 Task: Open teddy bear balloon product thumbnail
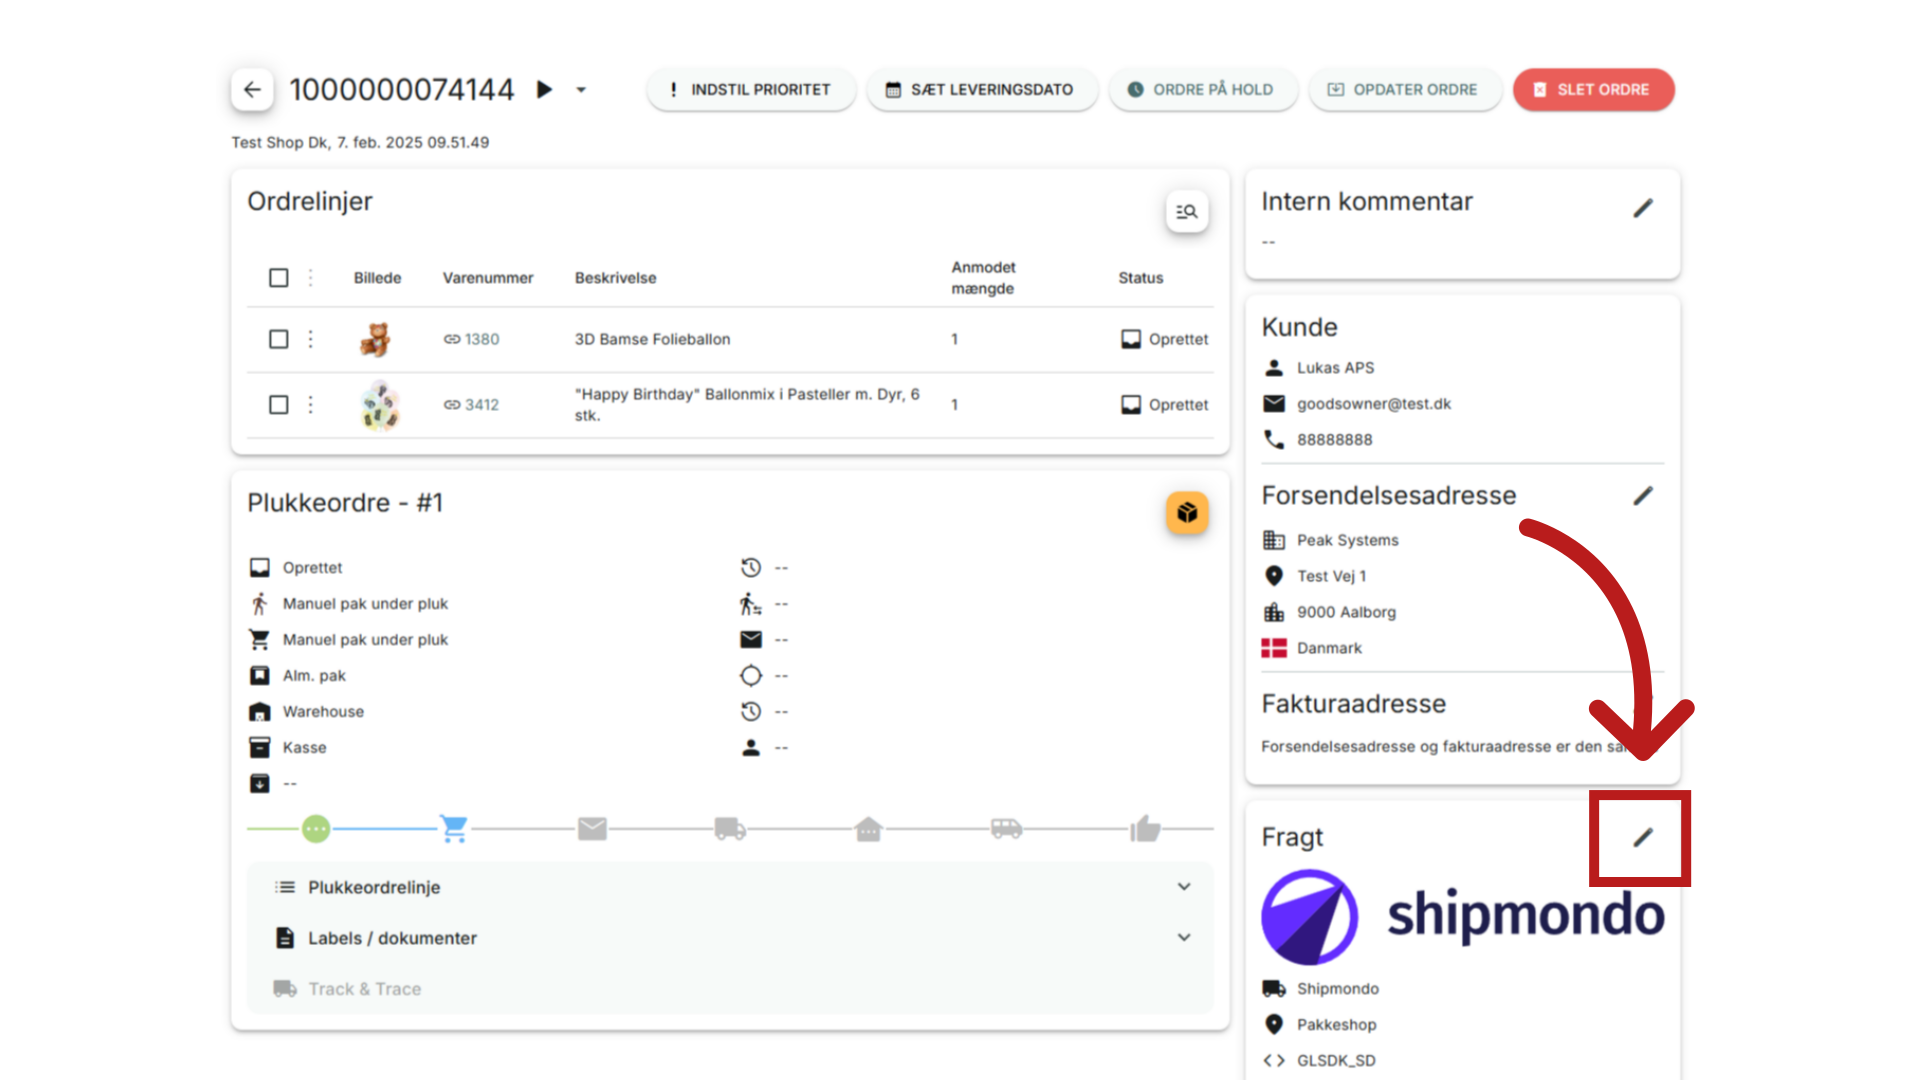pos(376,340)
